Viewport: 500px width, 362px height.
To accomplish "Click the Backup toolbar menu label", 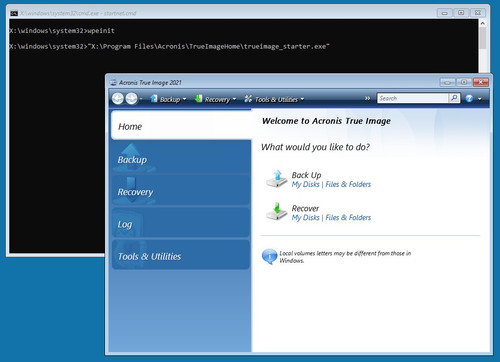I will pyautogui.click(x=170, y=99).
